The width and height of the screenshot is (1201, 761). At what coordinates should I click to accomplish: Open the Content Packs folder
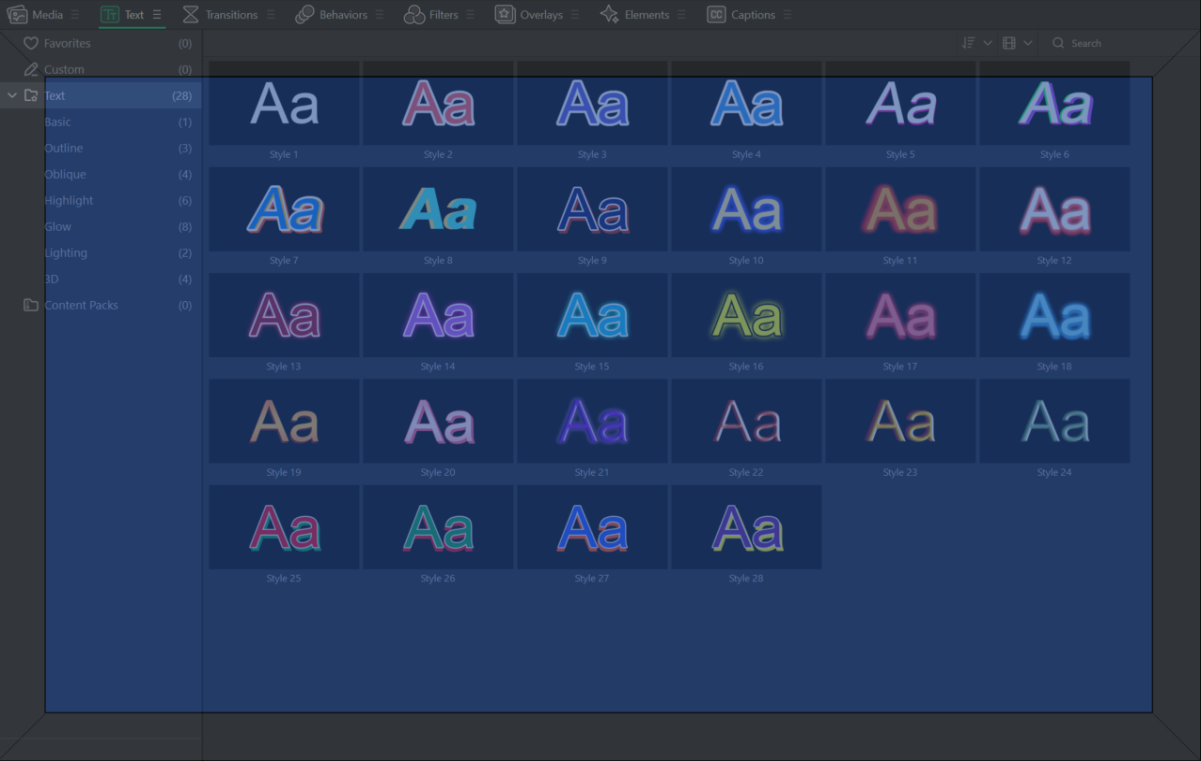click(x=80, y=305)
